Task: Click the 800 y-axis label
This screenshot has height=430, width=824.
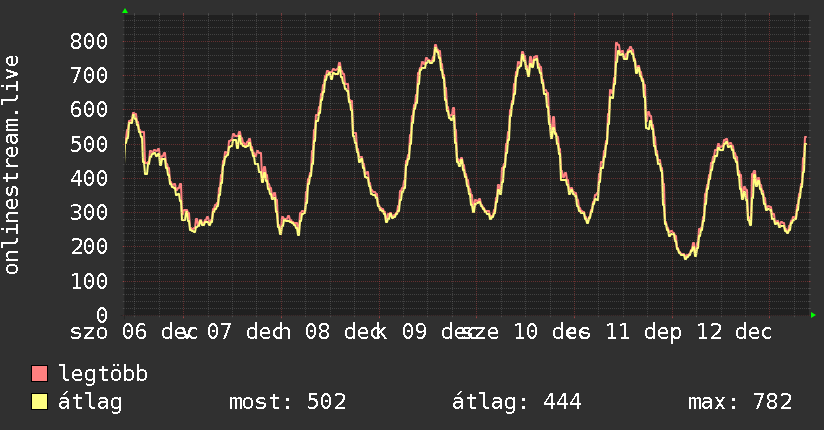Action: point(89,41)
